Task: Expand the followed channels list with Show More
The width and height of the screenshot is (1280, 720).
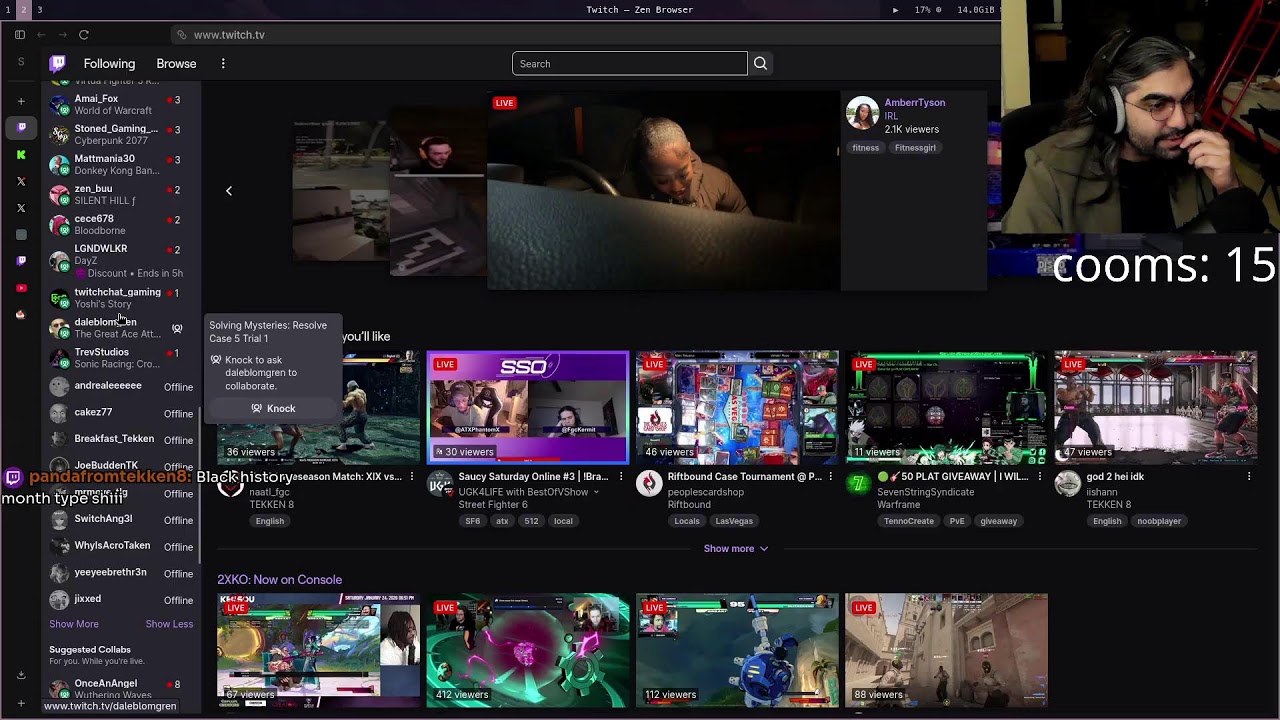Action: (x=74, y=624)
